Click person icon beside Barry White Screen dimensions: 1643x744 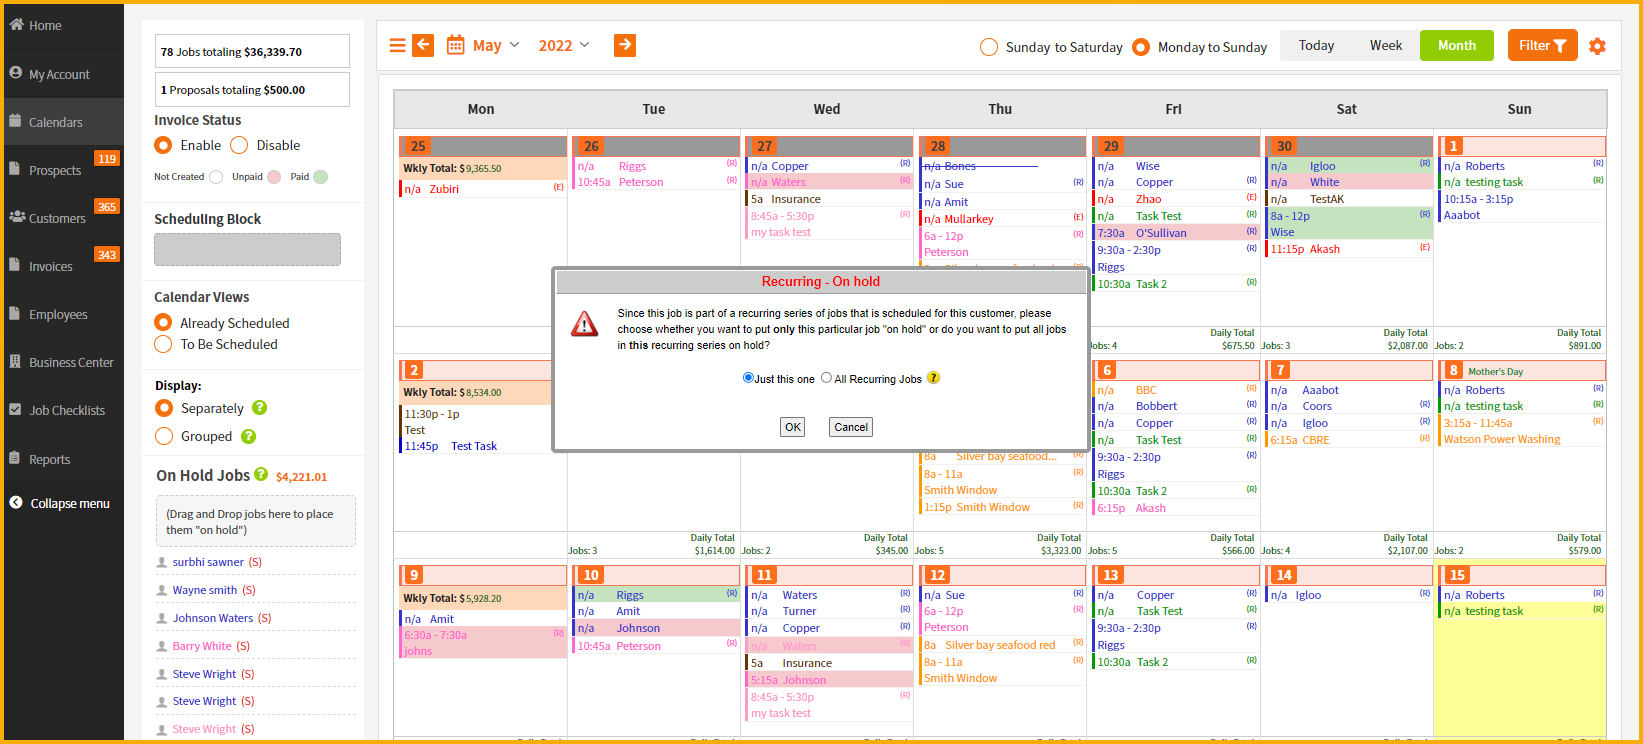(x=162, y=646)
